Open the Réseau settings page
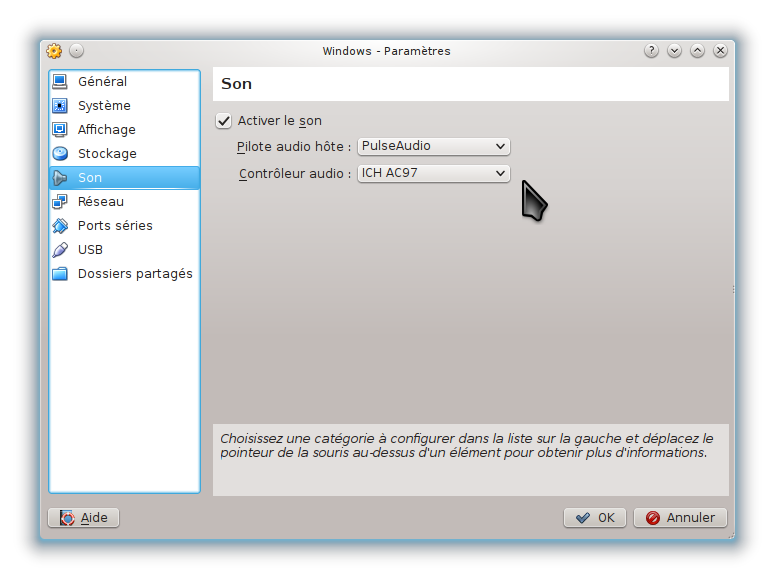The height and width of the screenshot is (579, 775). 125,201
